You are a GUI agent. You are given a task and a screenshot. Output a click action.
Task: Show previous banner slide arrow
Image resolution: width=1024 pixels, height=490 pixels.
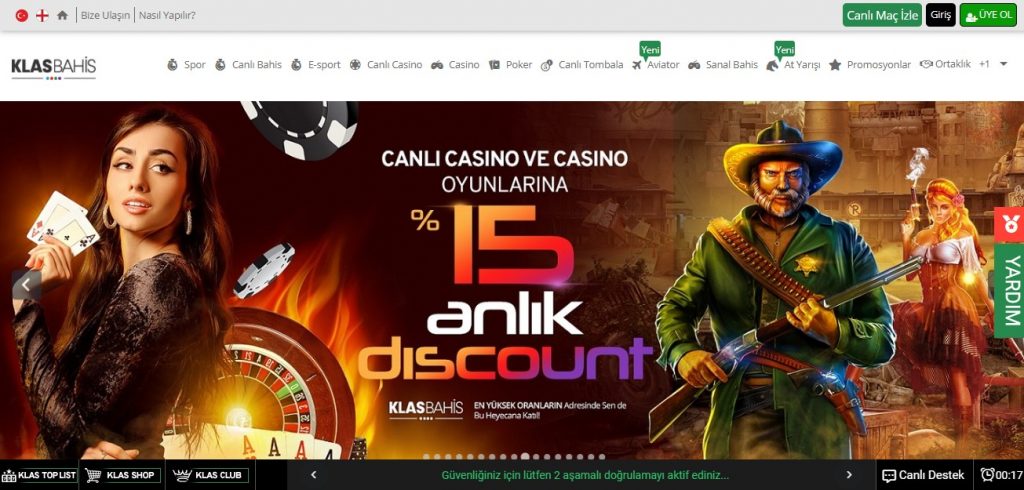click(26, 284)
